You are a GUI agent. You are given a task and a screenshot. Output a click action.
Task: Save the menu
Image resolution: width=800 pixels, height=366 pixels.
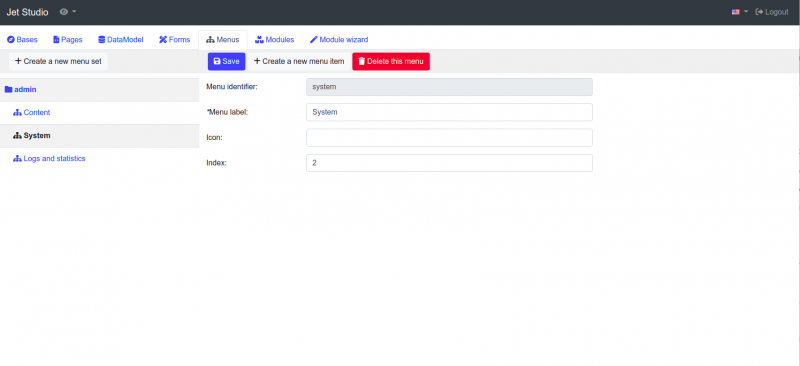pos(227,61)
